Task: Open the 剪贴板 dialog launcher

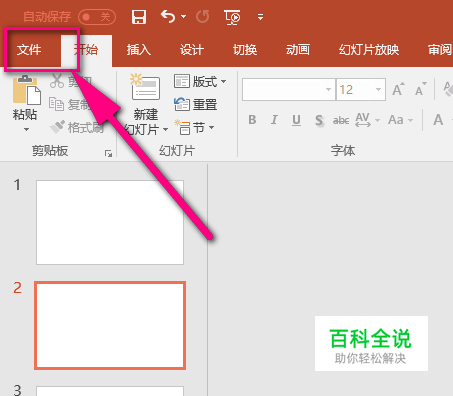Action: click(108, 153)
